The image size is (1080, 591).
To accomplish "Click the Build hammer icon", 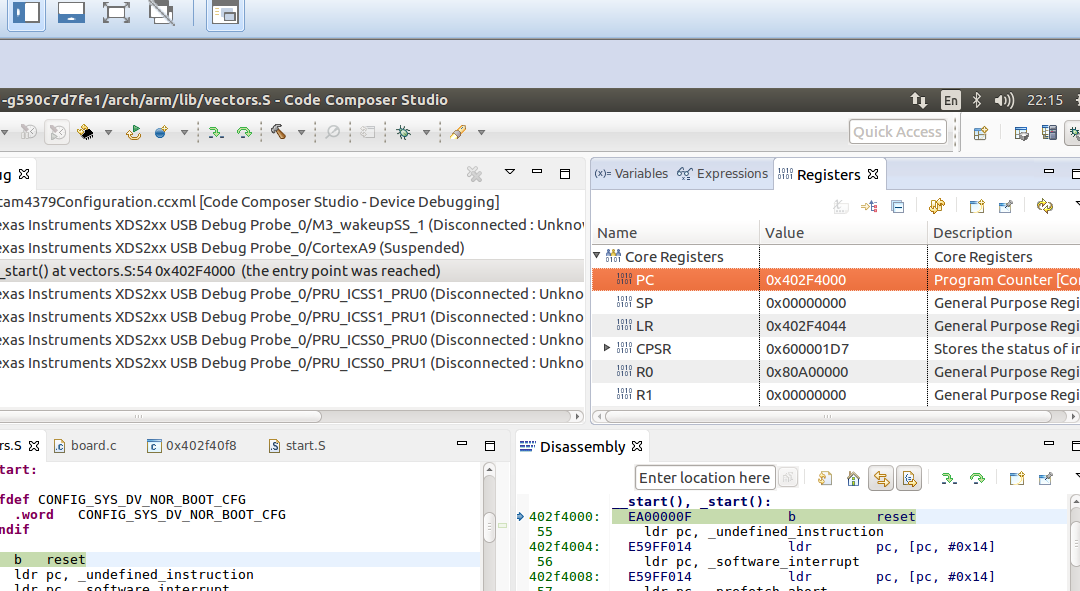I will tap(278, 132).
